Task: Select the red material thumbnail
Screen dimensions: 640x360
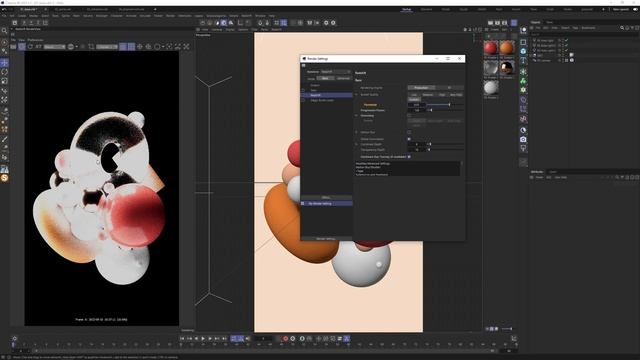Action: click(x=491, y=48)
